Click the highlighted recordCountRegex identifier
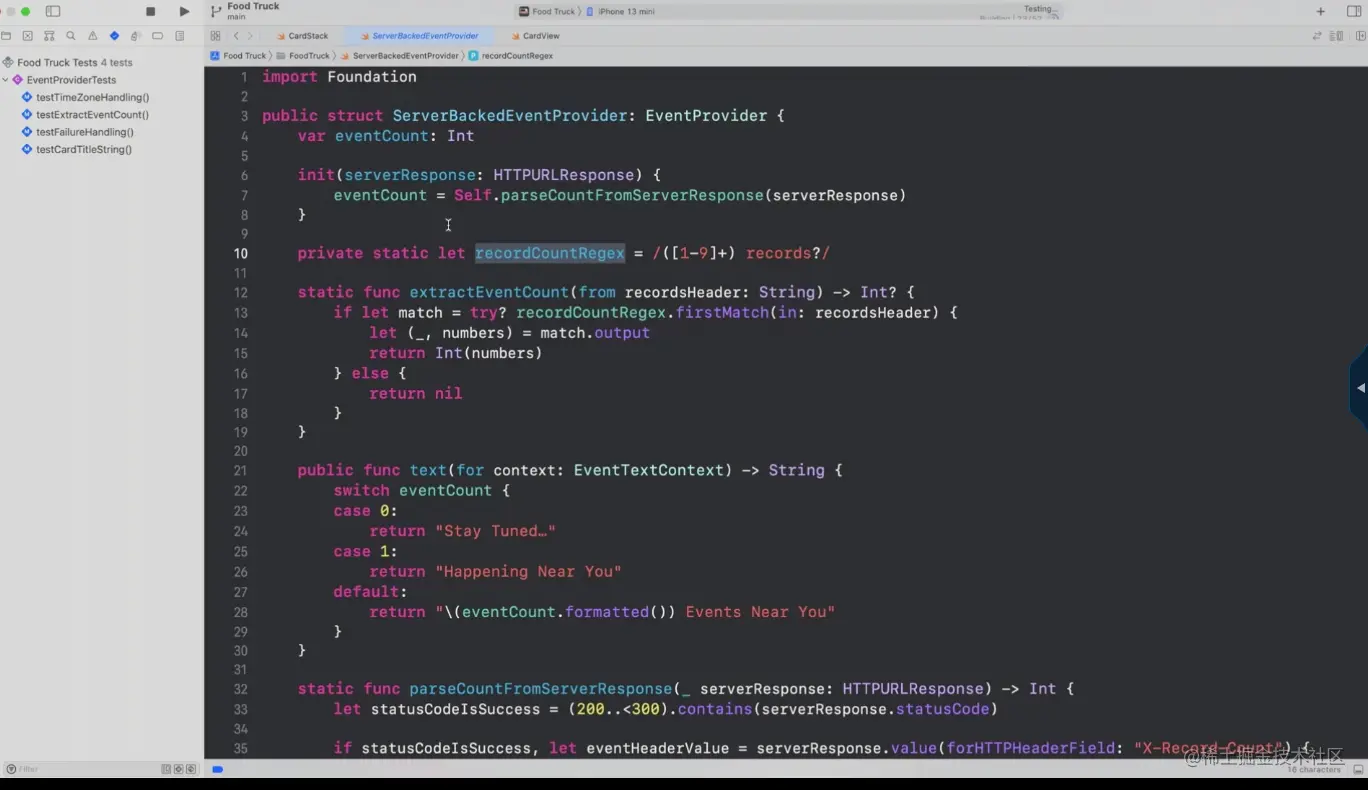Image resolution: width=1368 pixels, height=790 pixels. 550,254
